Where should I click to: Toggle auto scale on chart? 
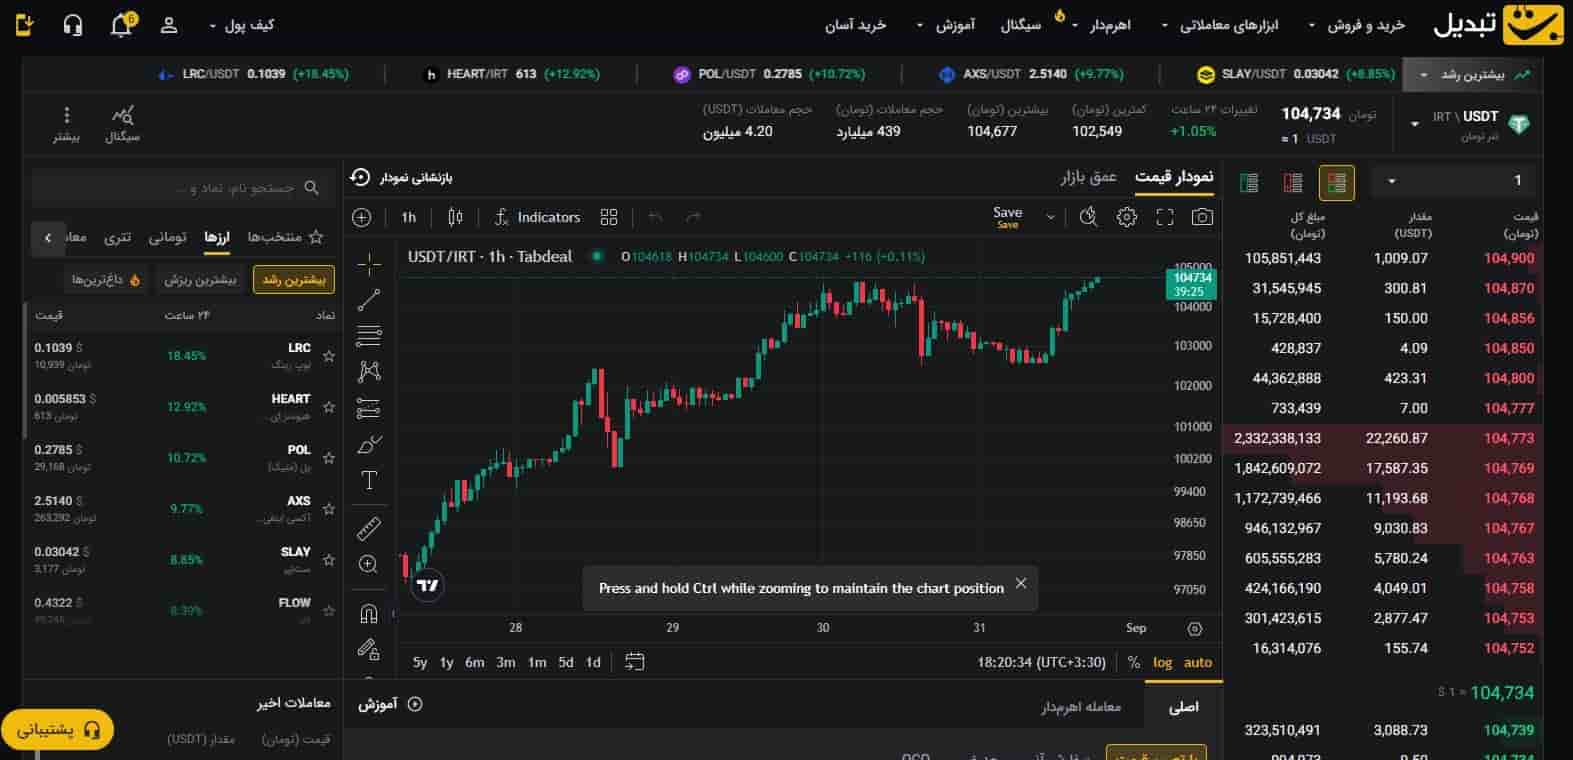coord(1198,662)
